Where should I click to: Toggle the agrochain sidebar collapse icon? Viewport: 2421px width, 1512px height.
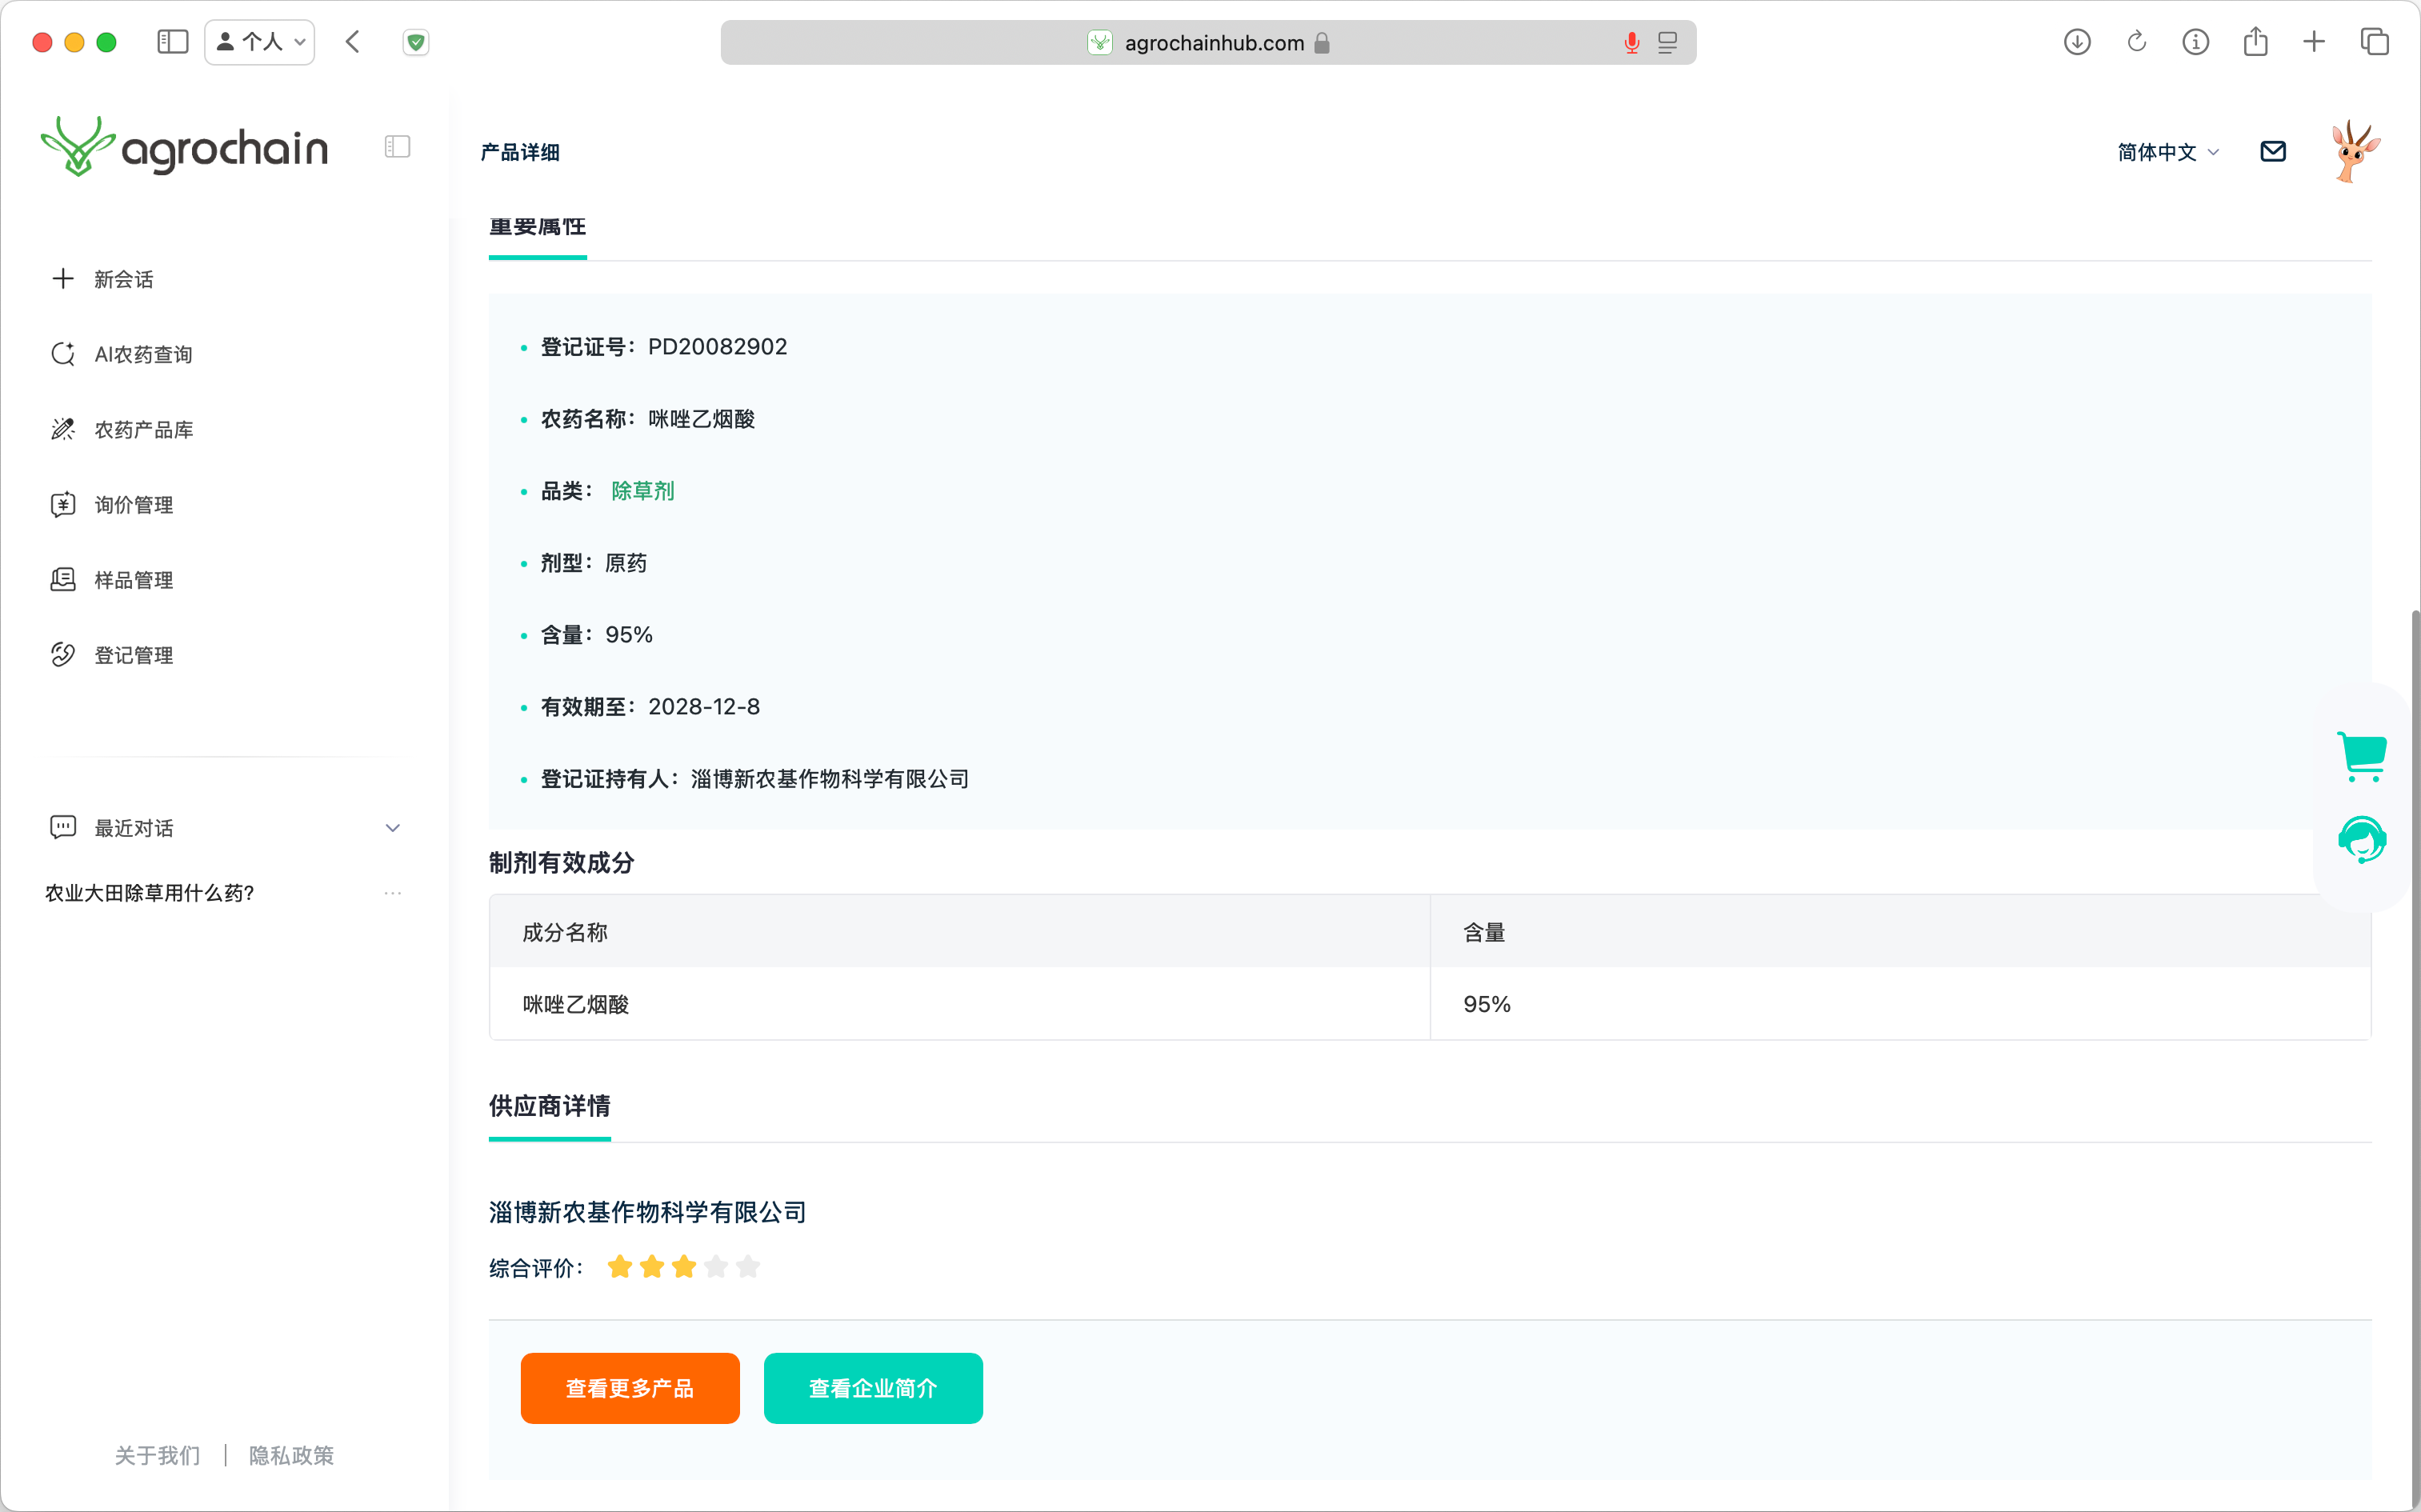point(397,147)
